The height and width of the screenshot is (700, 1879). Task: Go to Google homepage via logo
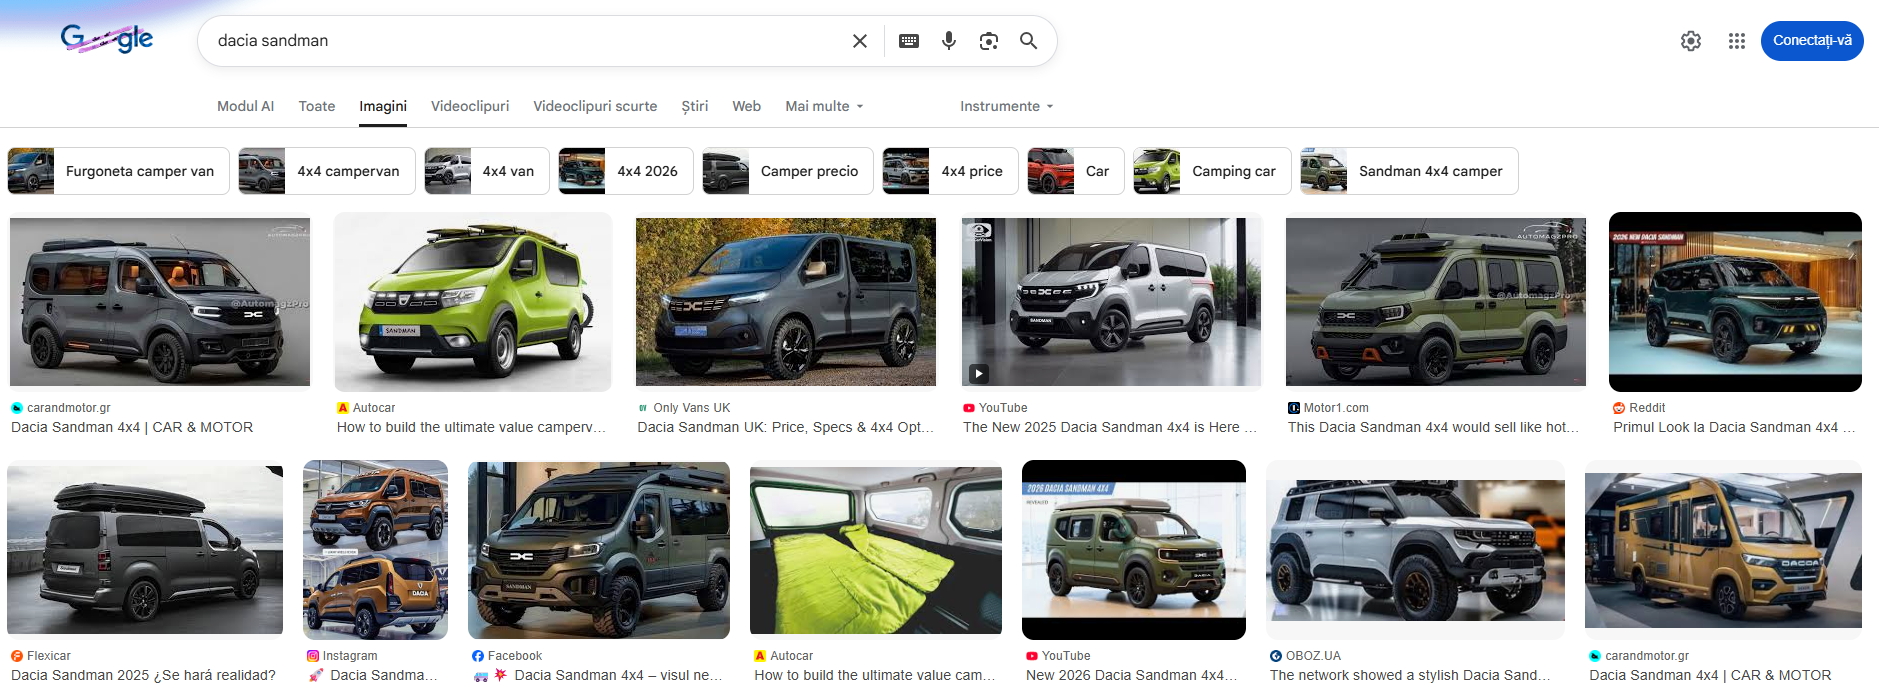pyautogui.click(x=107, y=39)
